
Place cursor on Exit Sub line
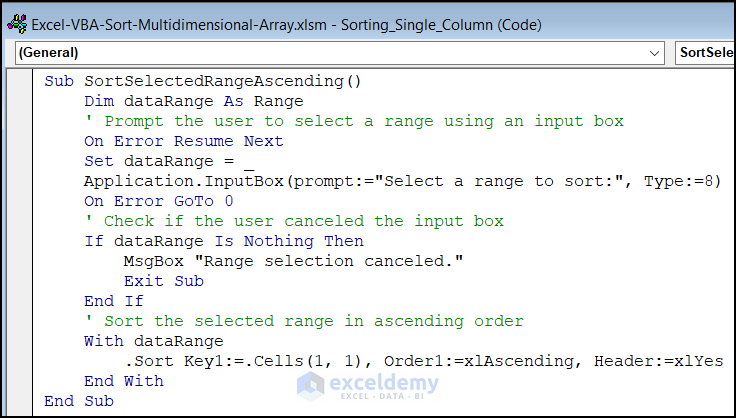pyautogui.click(x=163, y=281)
